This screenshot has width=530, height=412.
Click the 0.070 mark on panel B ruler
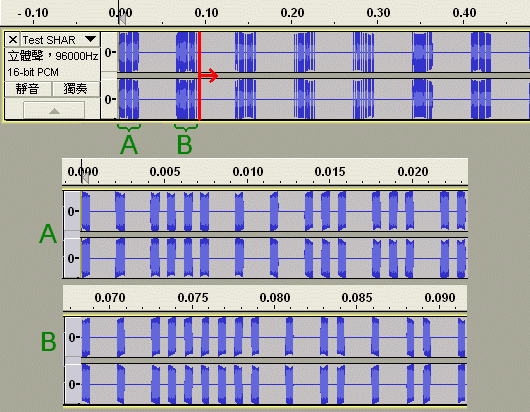pos(110,298)
